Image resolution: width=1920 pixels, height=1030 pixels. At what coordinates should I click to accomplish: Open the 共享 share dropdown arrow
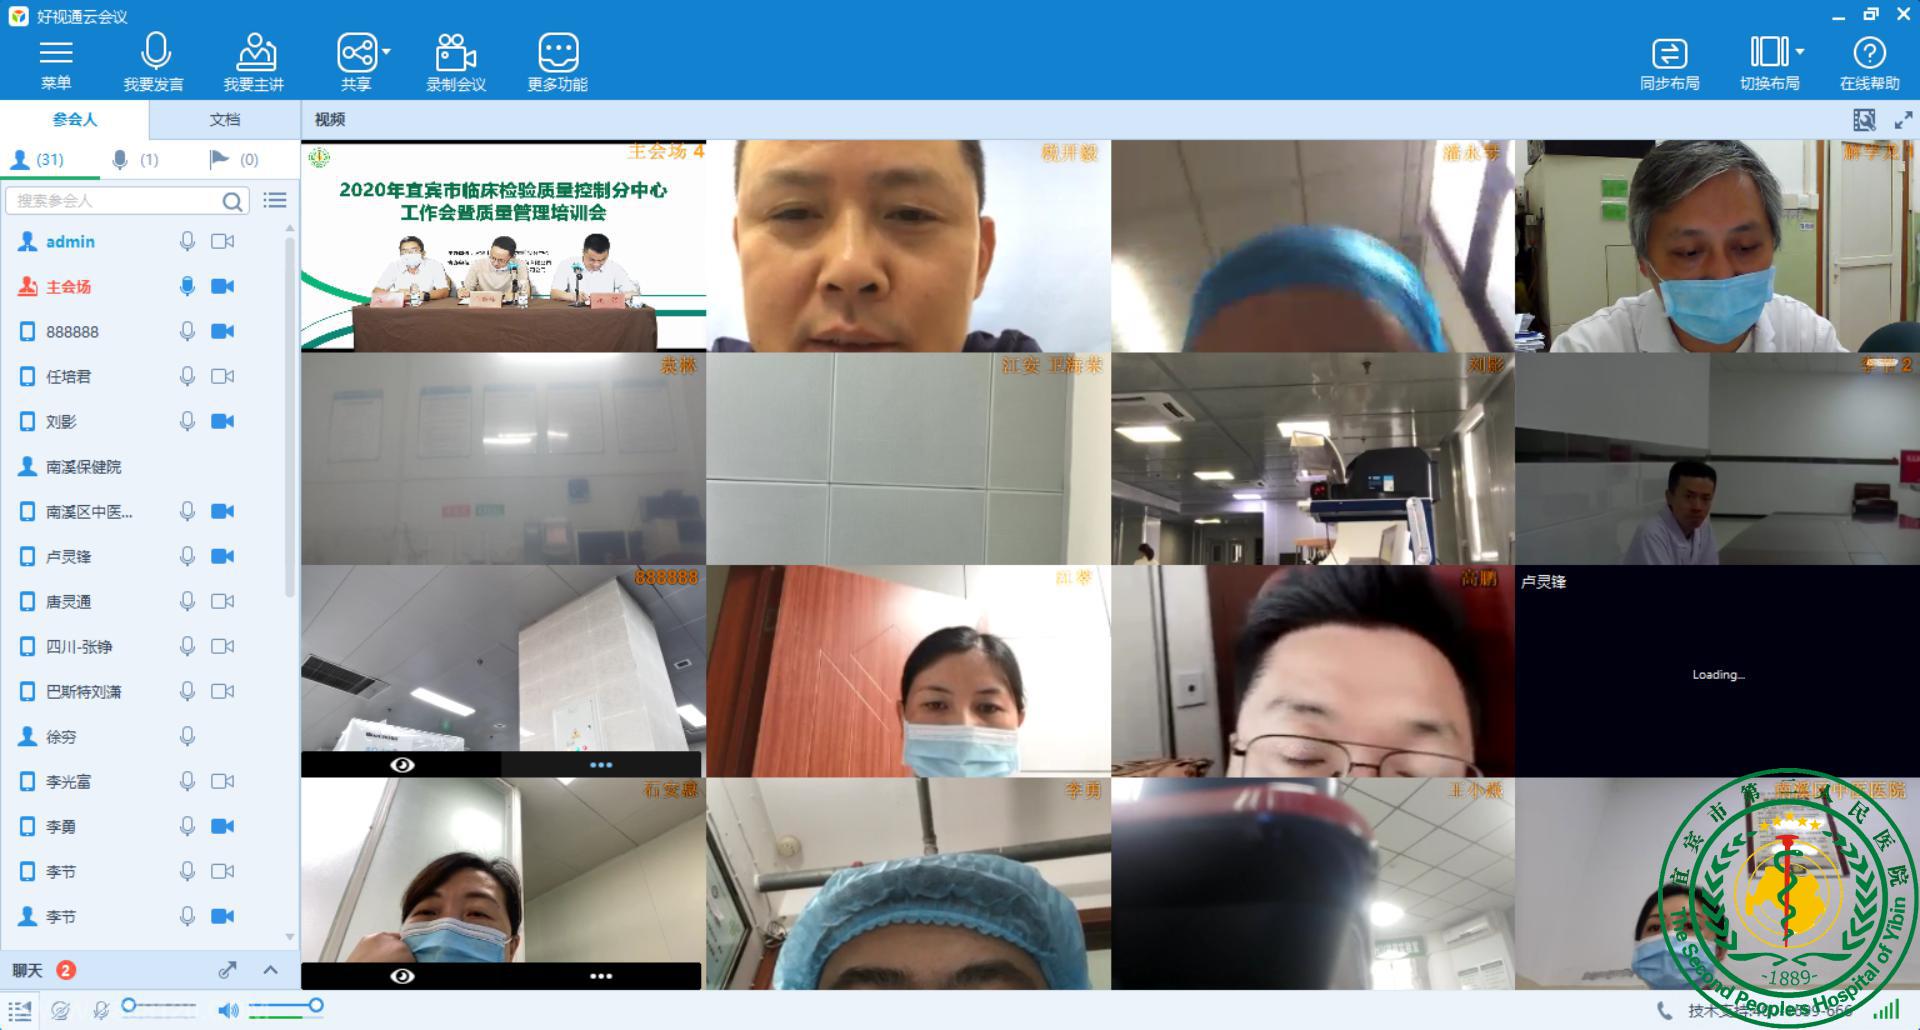coord(387,51)
